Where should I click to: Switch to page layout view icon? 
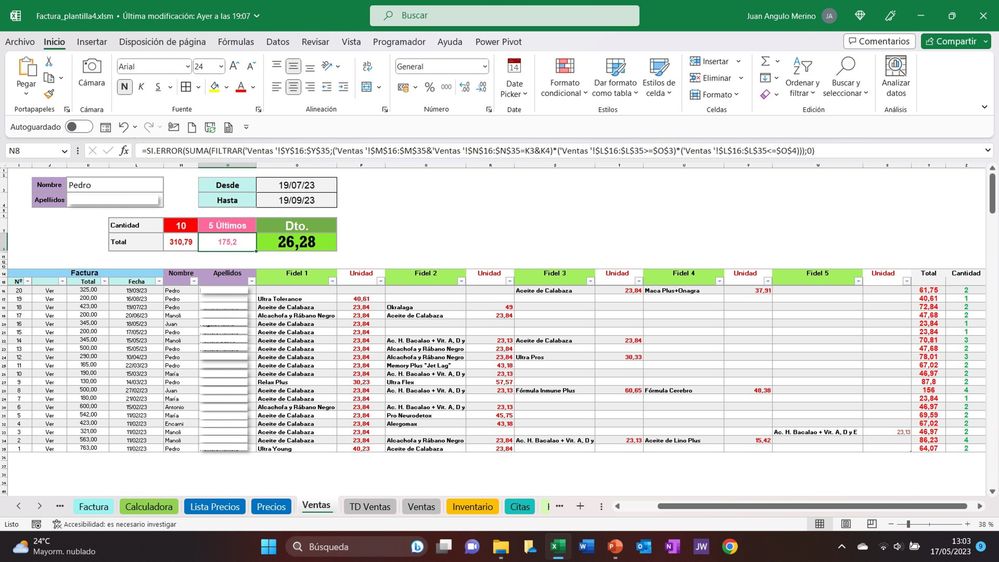coord(845,524)
